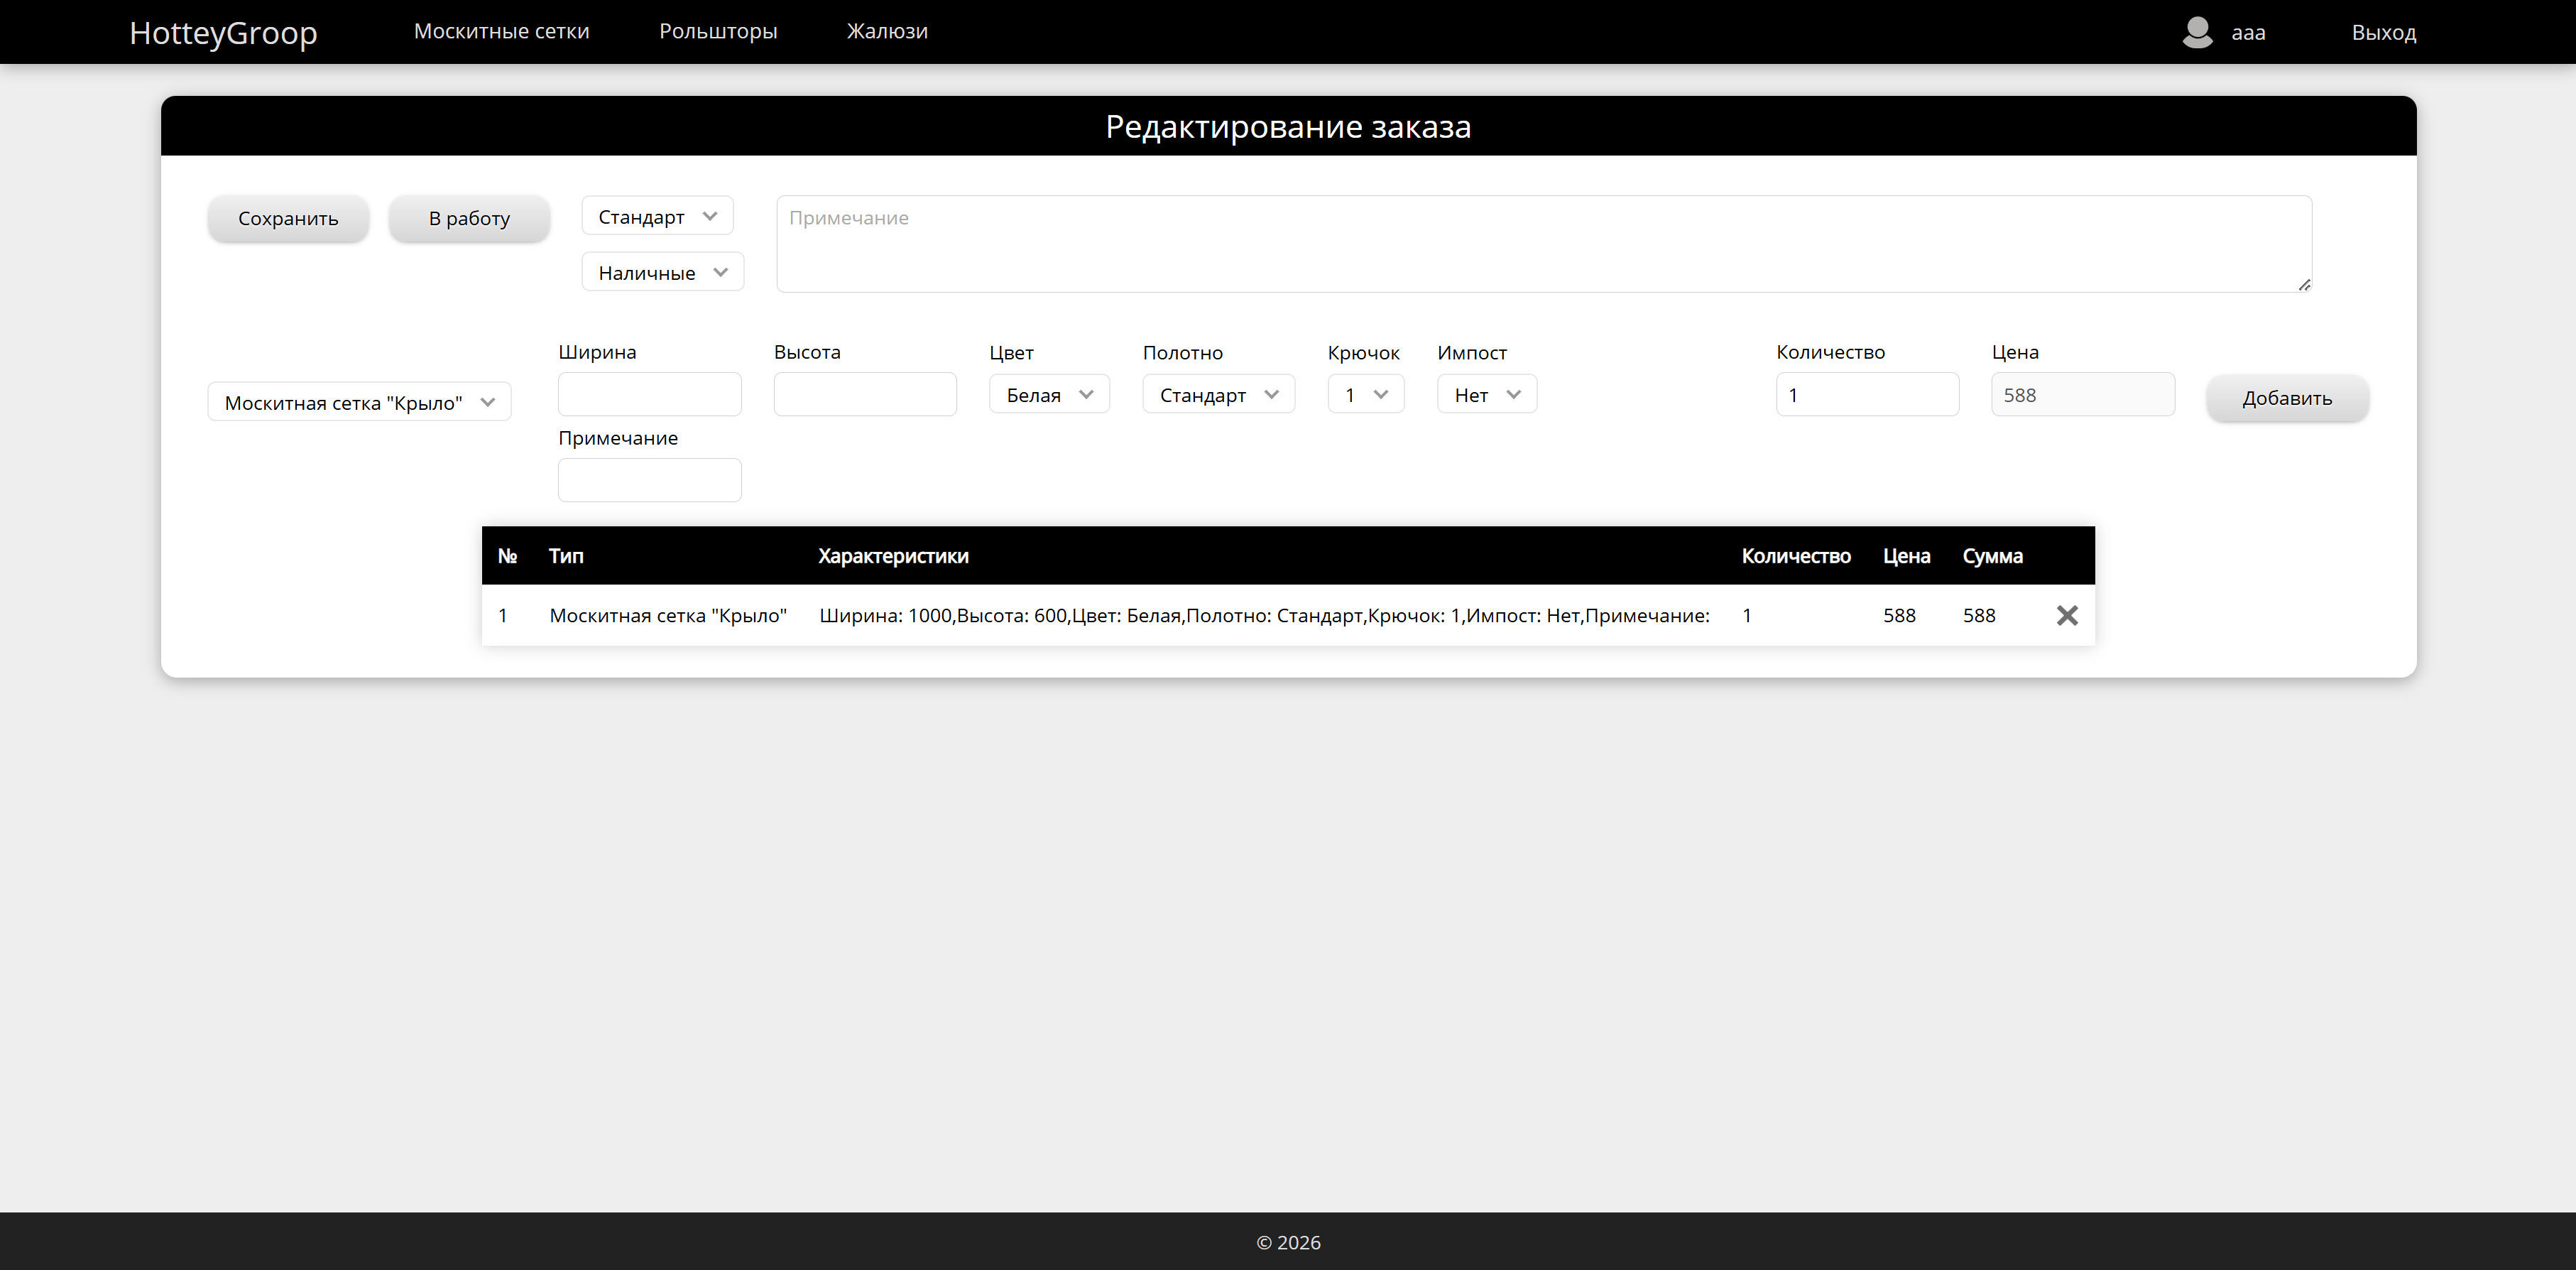The width and height of the screenshot is (2576, 1270).
Task: Open the Цвет dropdown showing Белая
Action: point(1049,394)
